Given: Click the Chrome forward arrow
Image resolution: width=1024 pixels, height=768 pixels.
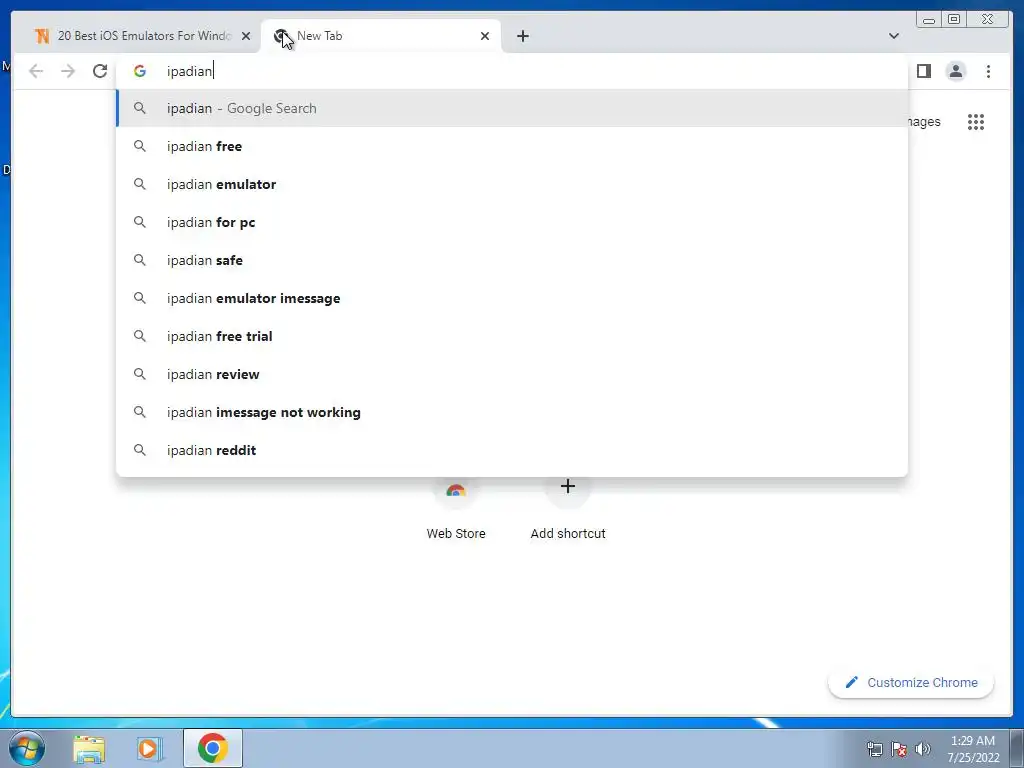Looking at the screenshot, I should tap(68, 71).
